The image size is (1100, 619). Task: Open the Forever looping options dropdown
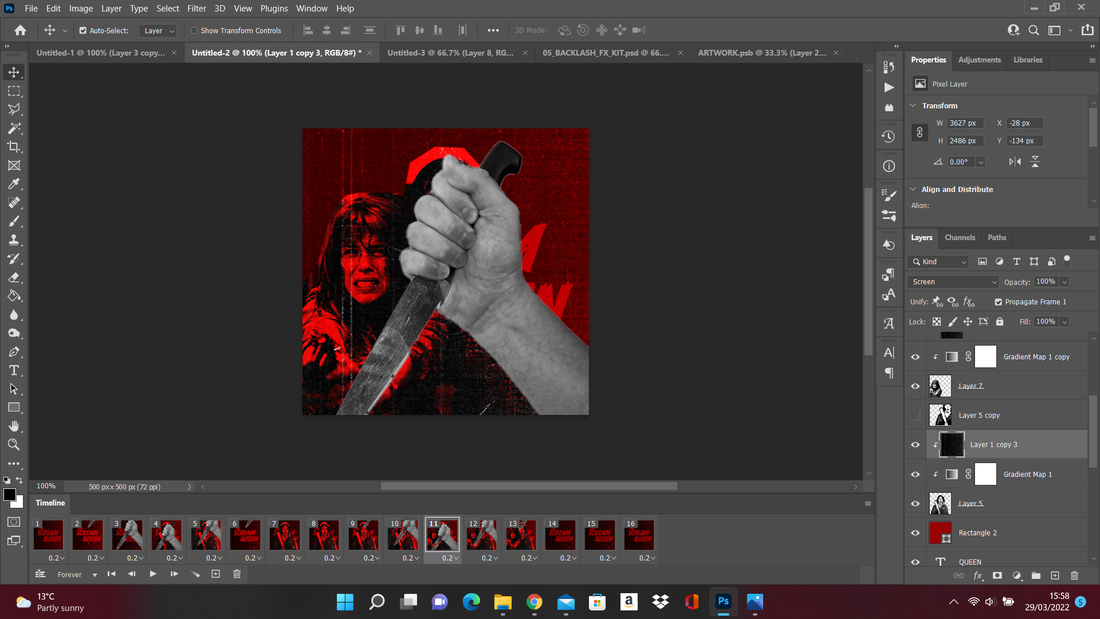77,575
